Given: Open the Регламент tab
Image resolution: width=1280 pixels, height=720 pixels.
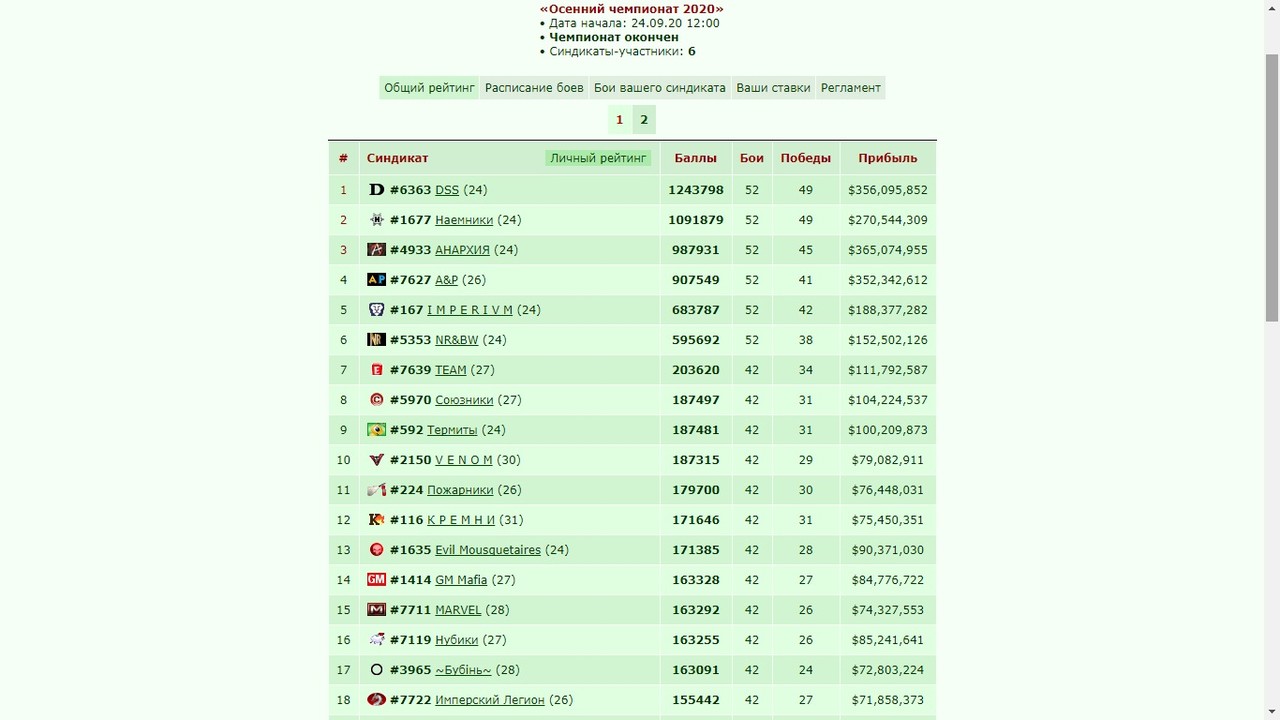Looking at the screenshot, I should point(851,88).
